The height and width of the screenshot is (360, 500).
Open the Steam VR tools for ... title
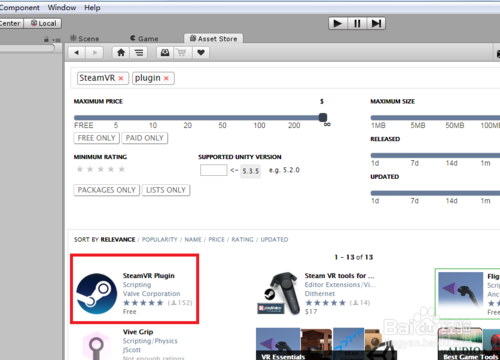point(339,276)
